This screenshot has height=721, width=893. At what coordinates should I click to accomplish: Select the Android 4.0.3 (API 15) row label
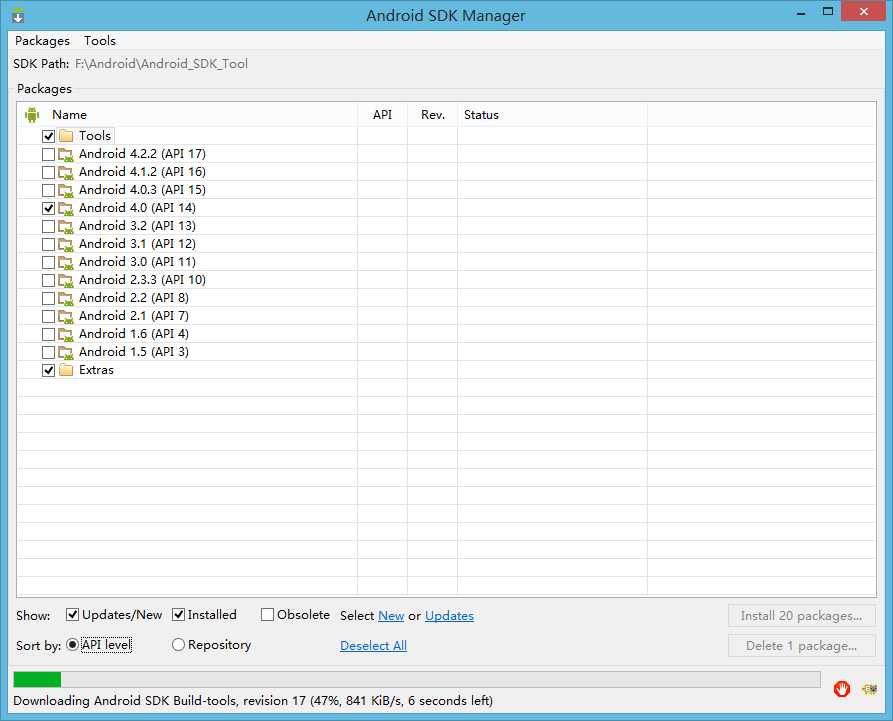[142, 190]
